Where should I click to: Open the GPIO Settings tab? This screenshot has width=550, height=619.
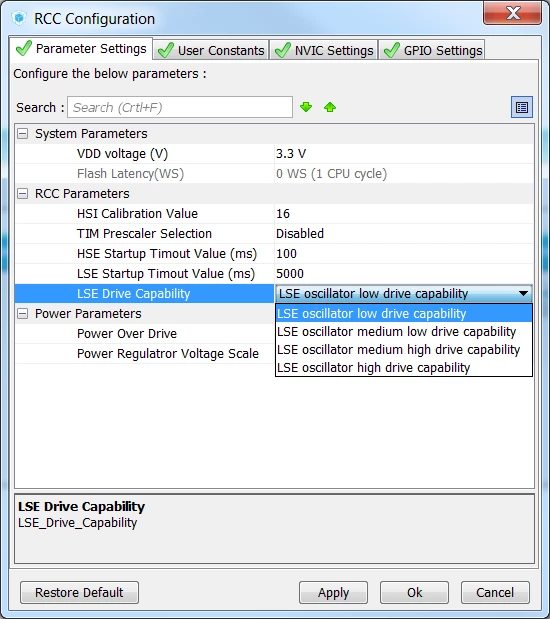pyautogui.click(x=432, y=50)
